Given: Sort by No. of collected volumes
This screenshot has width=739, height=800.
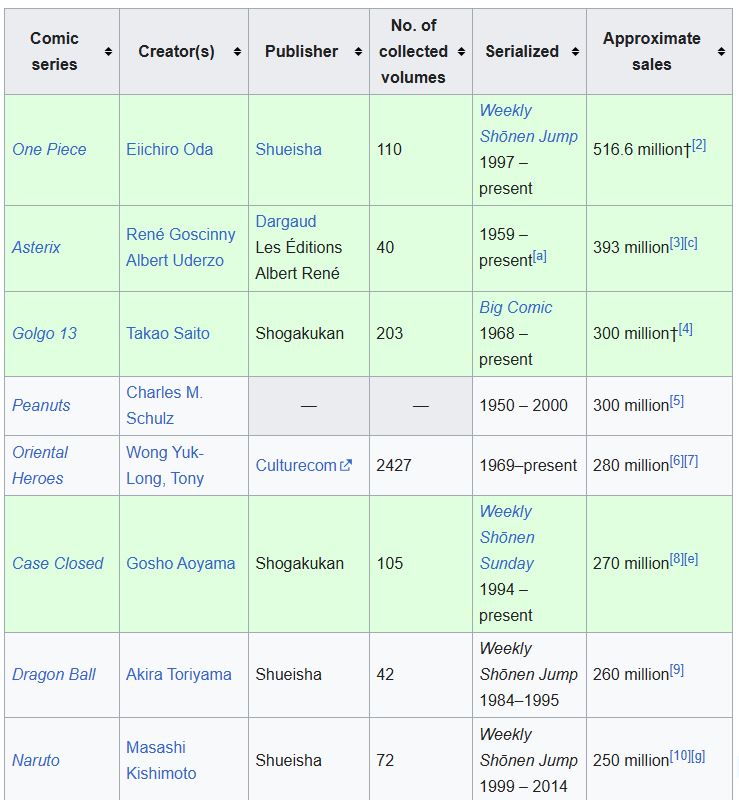Looking at the screenshot, I should 461,52.
